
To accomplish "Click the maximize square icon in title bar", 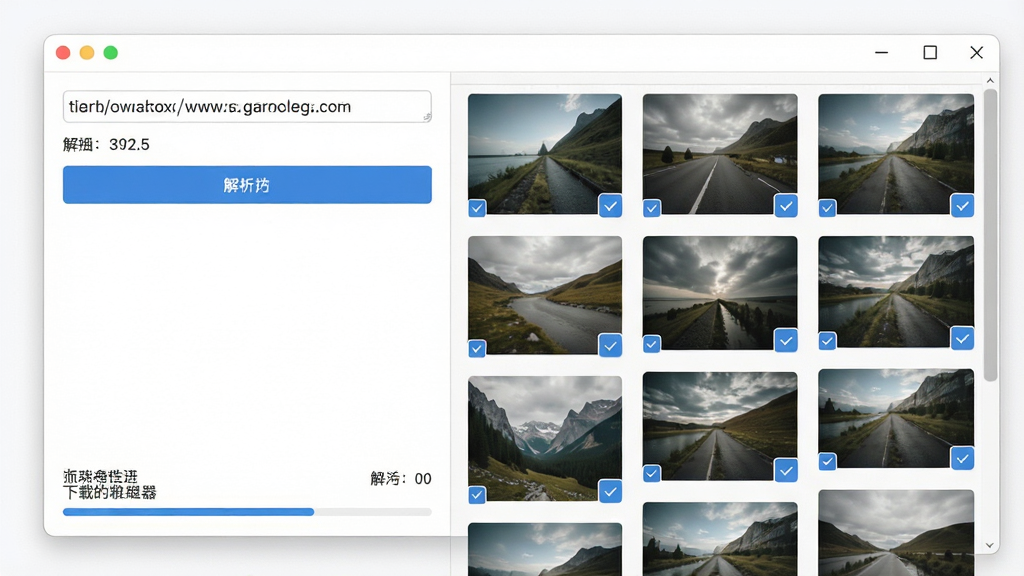I will click(x=930, y=52).
